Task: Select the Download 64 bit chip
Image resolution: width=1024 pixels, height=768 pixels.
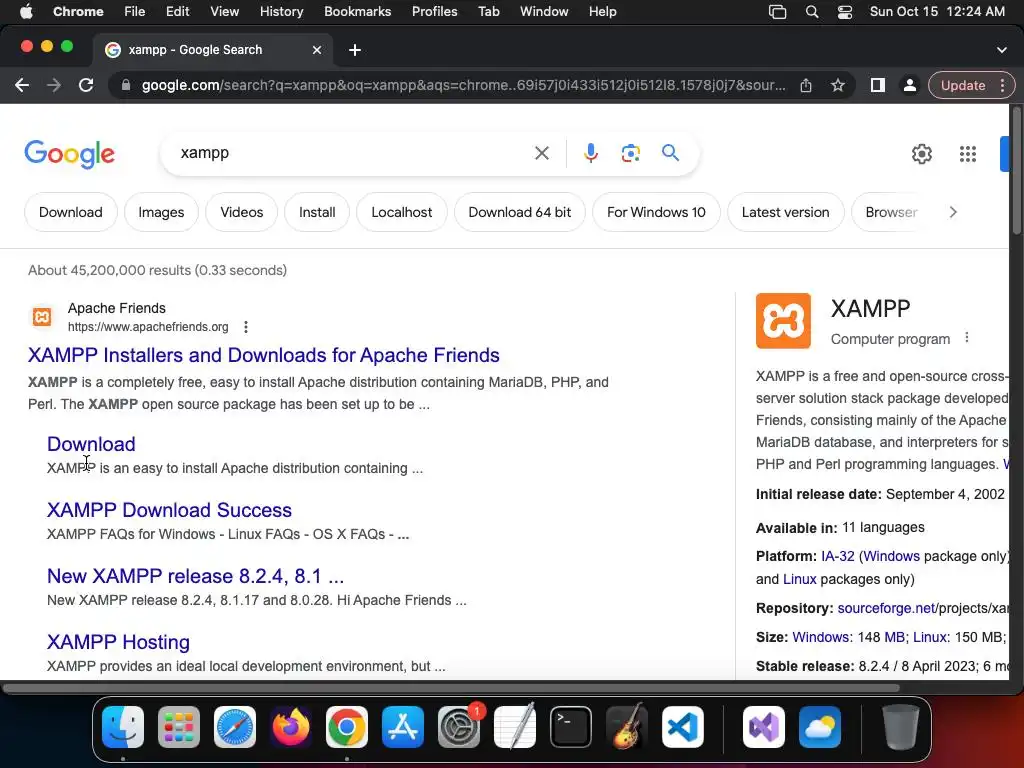Action: click(x=520, y=212)
